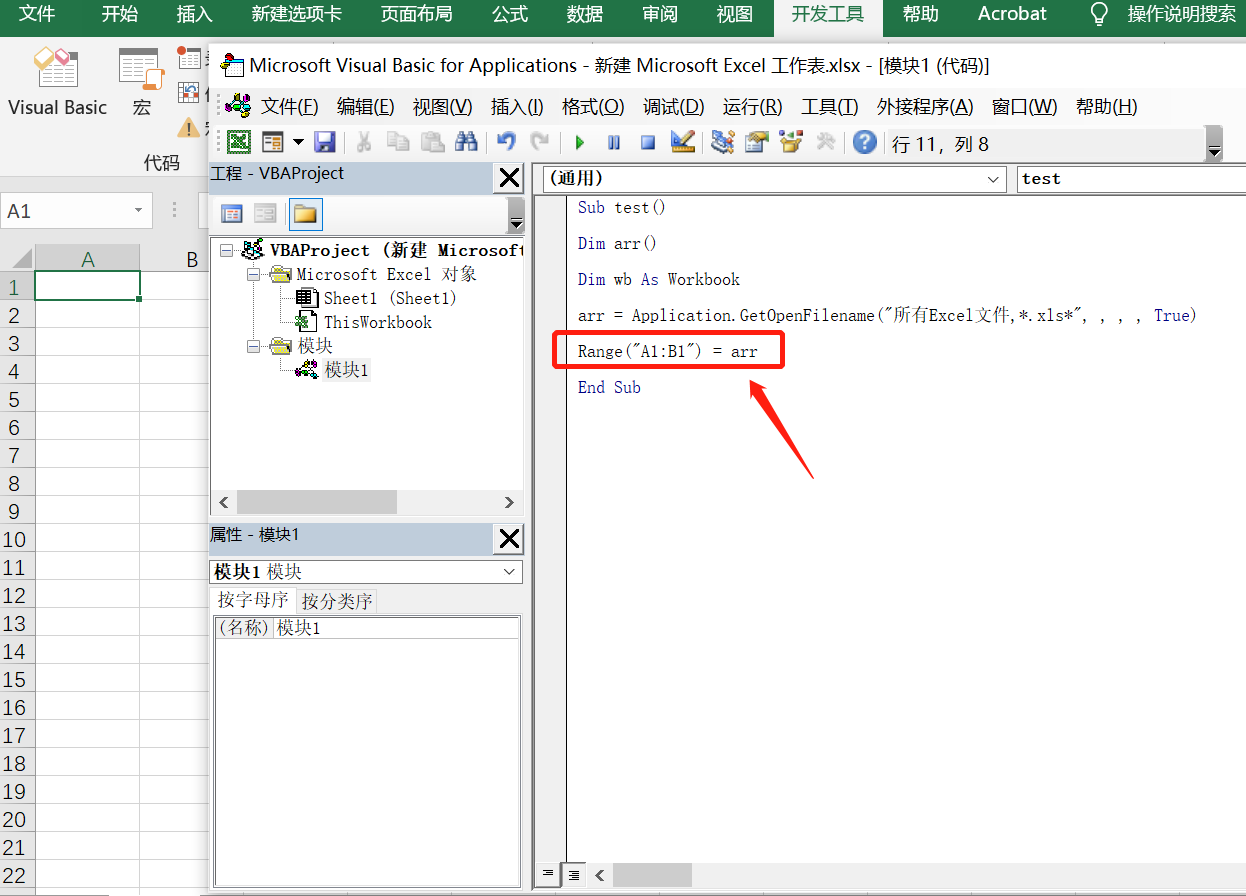
Task: Pause execution with the Break icon
Action: pyautogui.click(x=613, y=142)
